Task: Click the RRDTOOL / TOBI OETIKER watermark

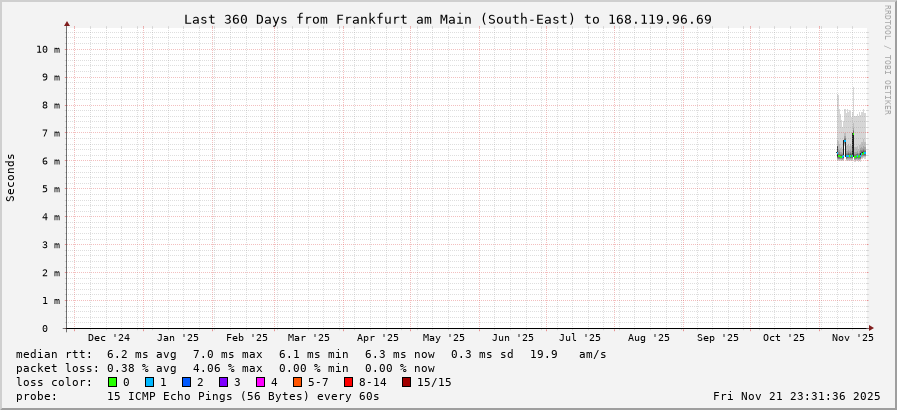Action: (887, 60)
